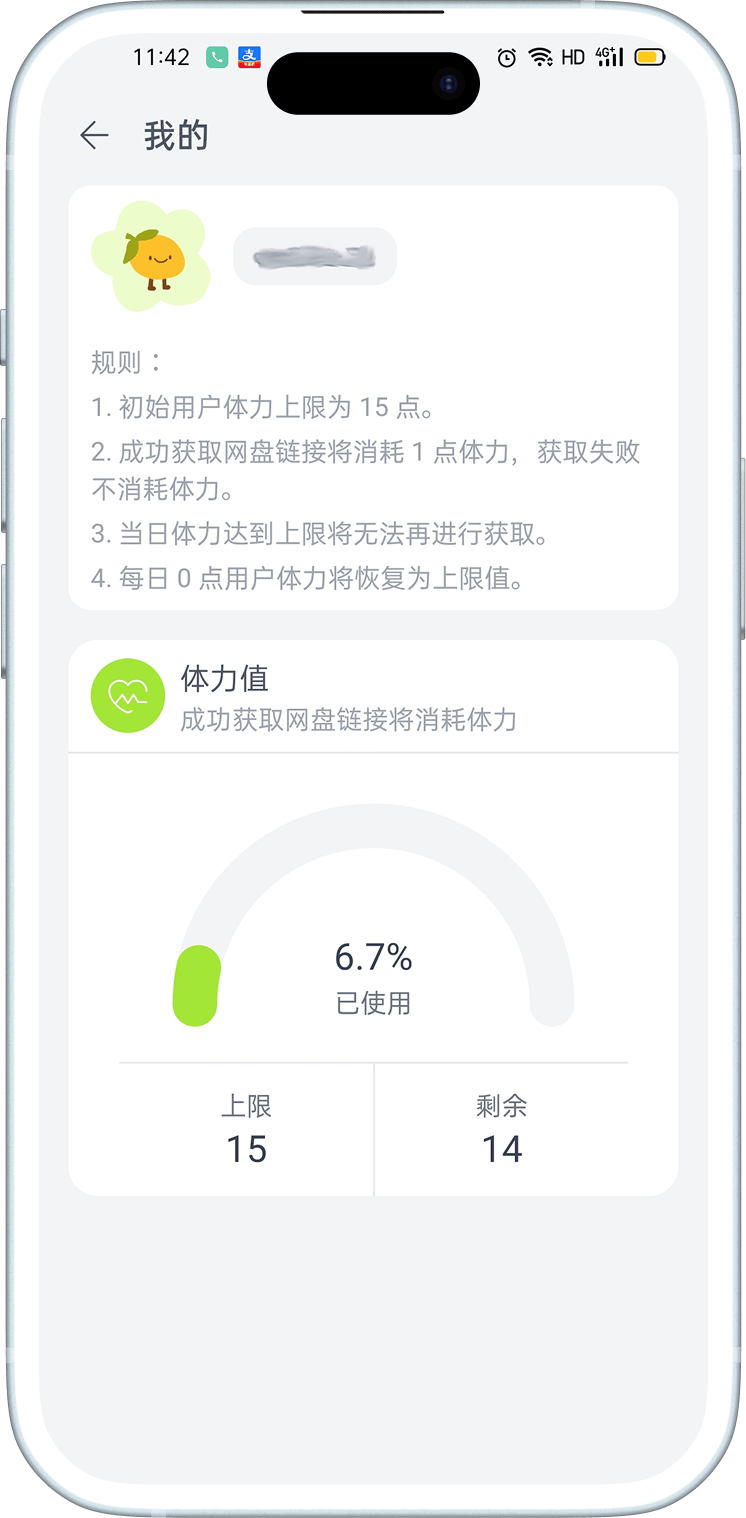The height and width of the screenshot is (1518, 746).
Task: Tap rule 4 about daily stamina reset
Action: [x=308, y=579]
